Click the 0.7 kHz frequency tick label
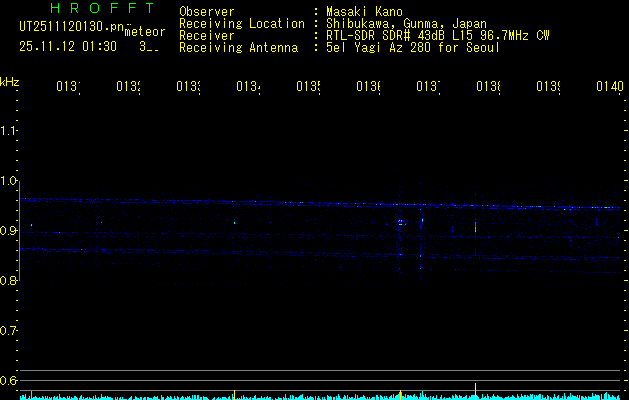The width and height of the screenshot is (629, 400). click(x=9, y=331)
